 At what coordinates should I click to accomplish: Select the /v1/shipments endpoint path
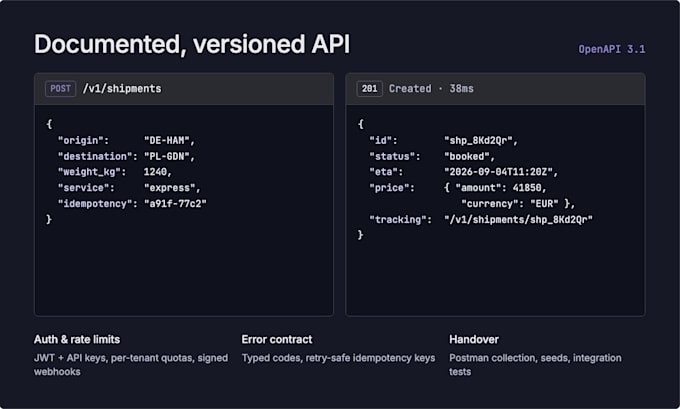click(122, 89)
